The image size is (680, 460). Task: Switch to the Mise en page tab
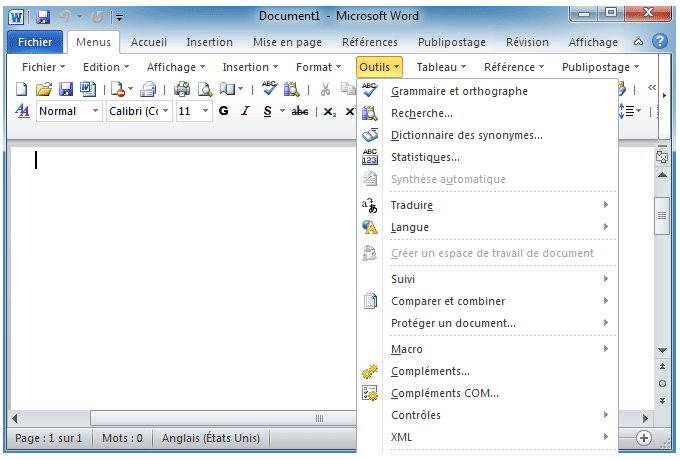pyautogui.click(x=287, y=42)
